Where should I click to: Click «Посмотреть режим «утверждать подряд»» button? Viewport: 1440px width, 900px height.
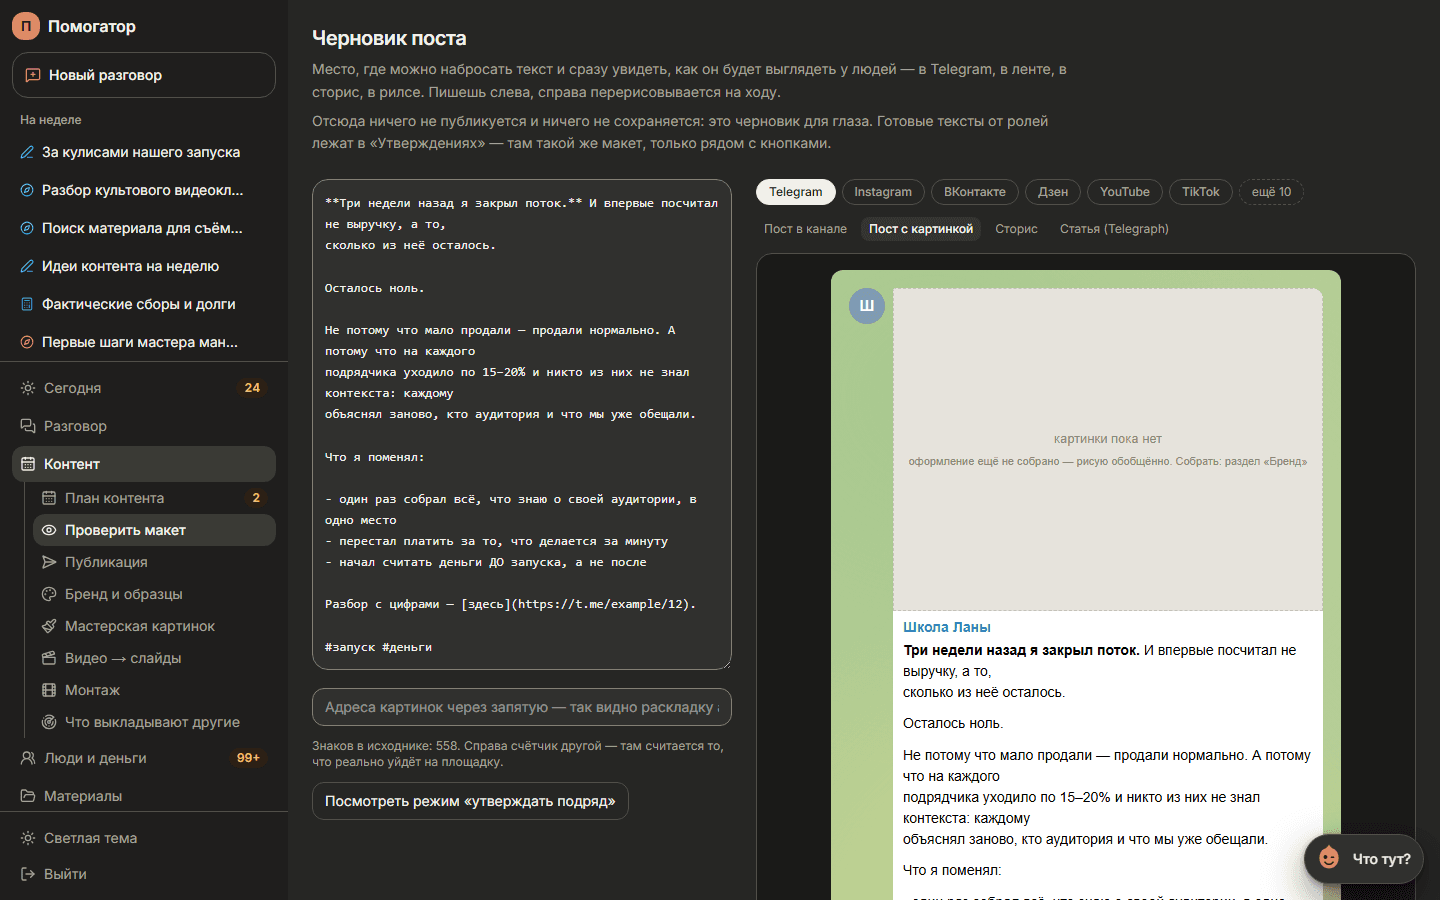point(470,801)
